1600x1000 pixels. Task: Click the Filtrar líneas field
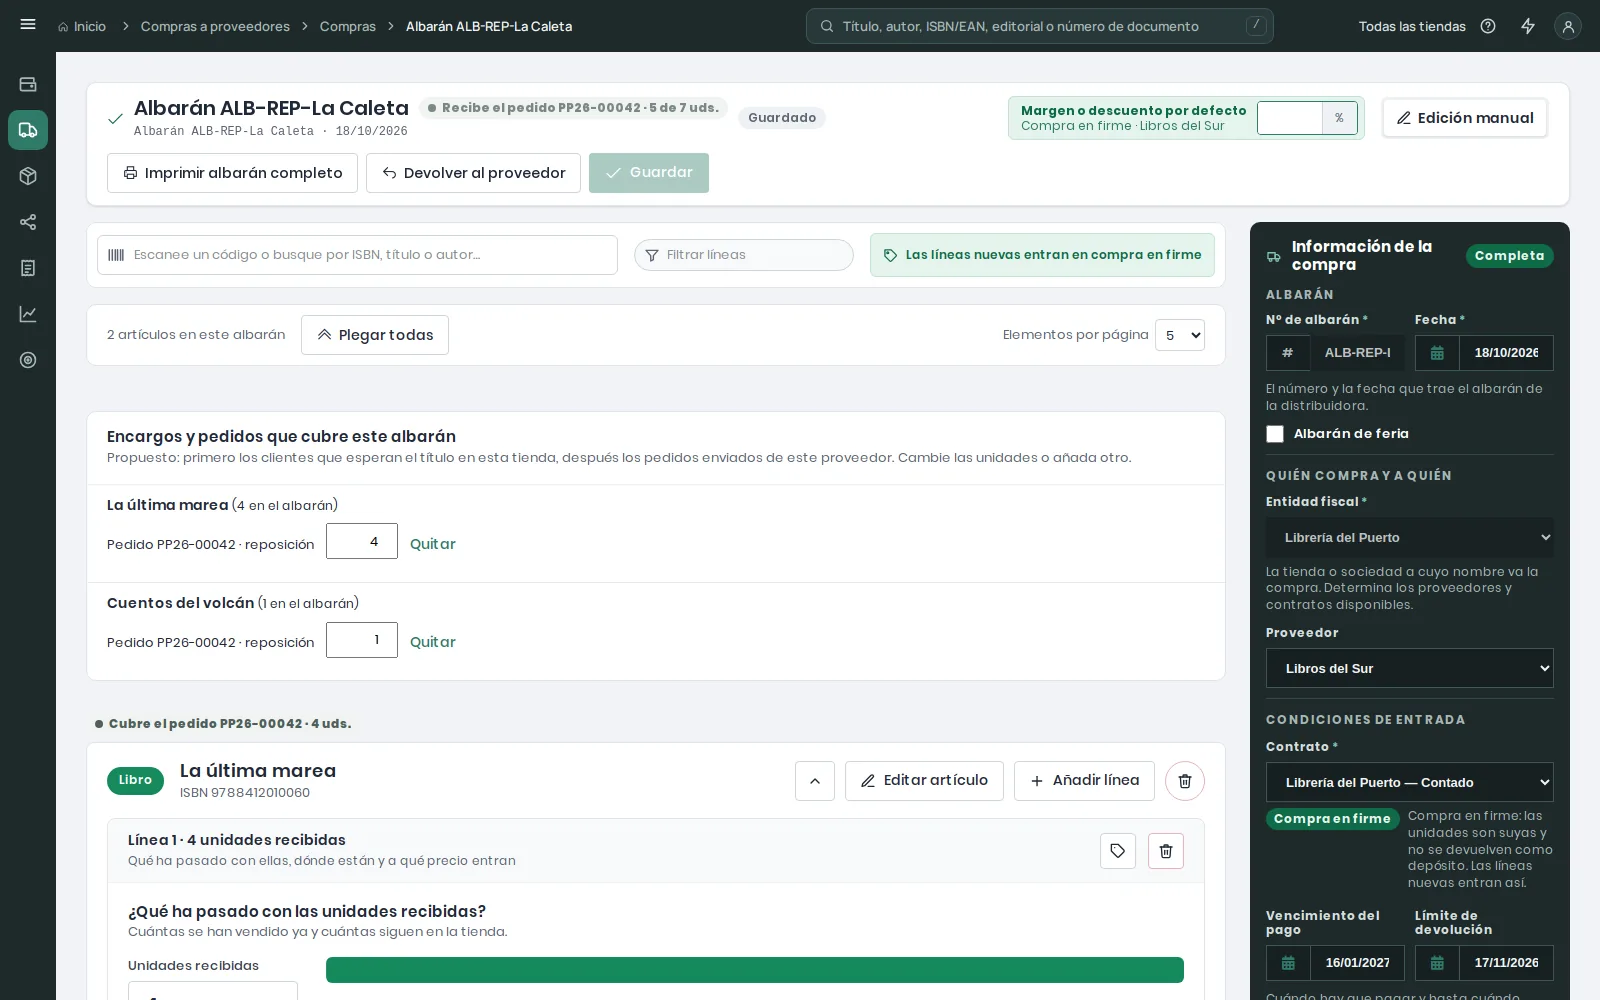tap(744, 255)
